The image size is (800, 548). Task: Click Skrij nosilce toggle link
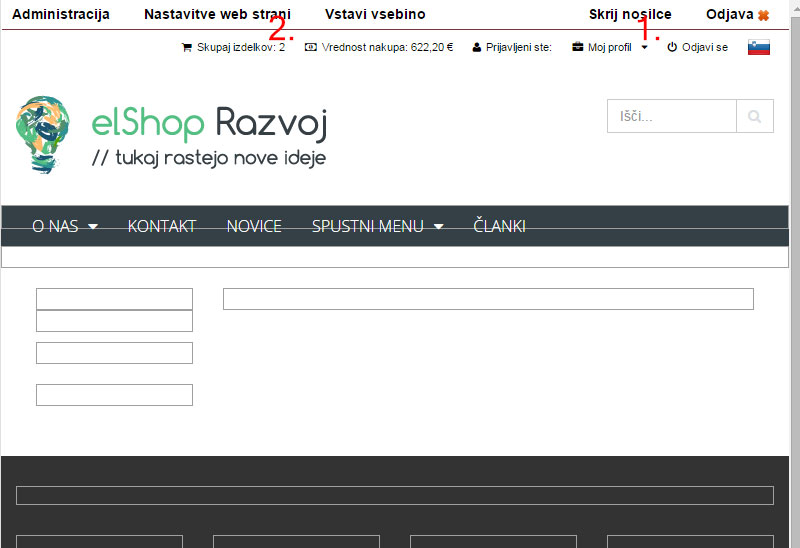point(630,14)
